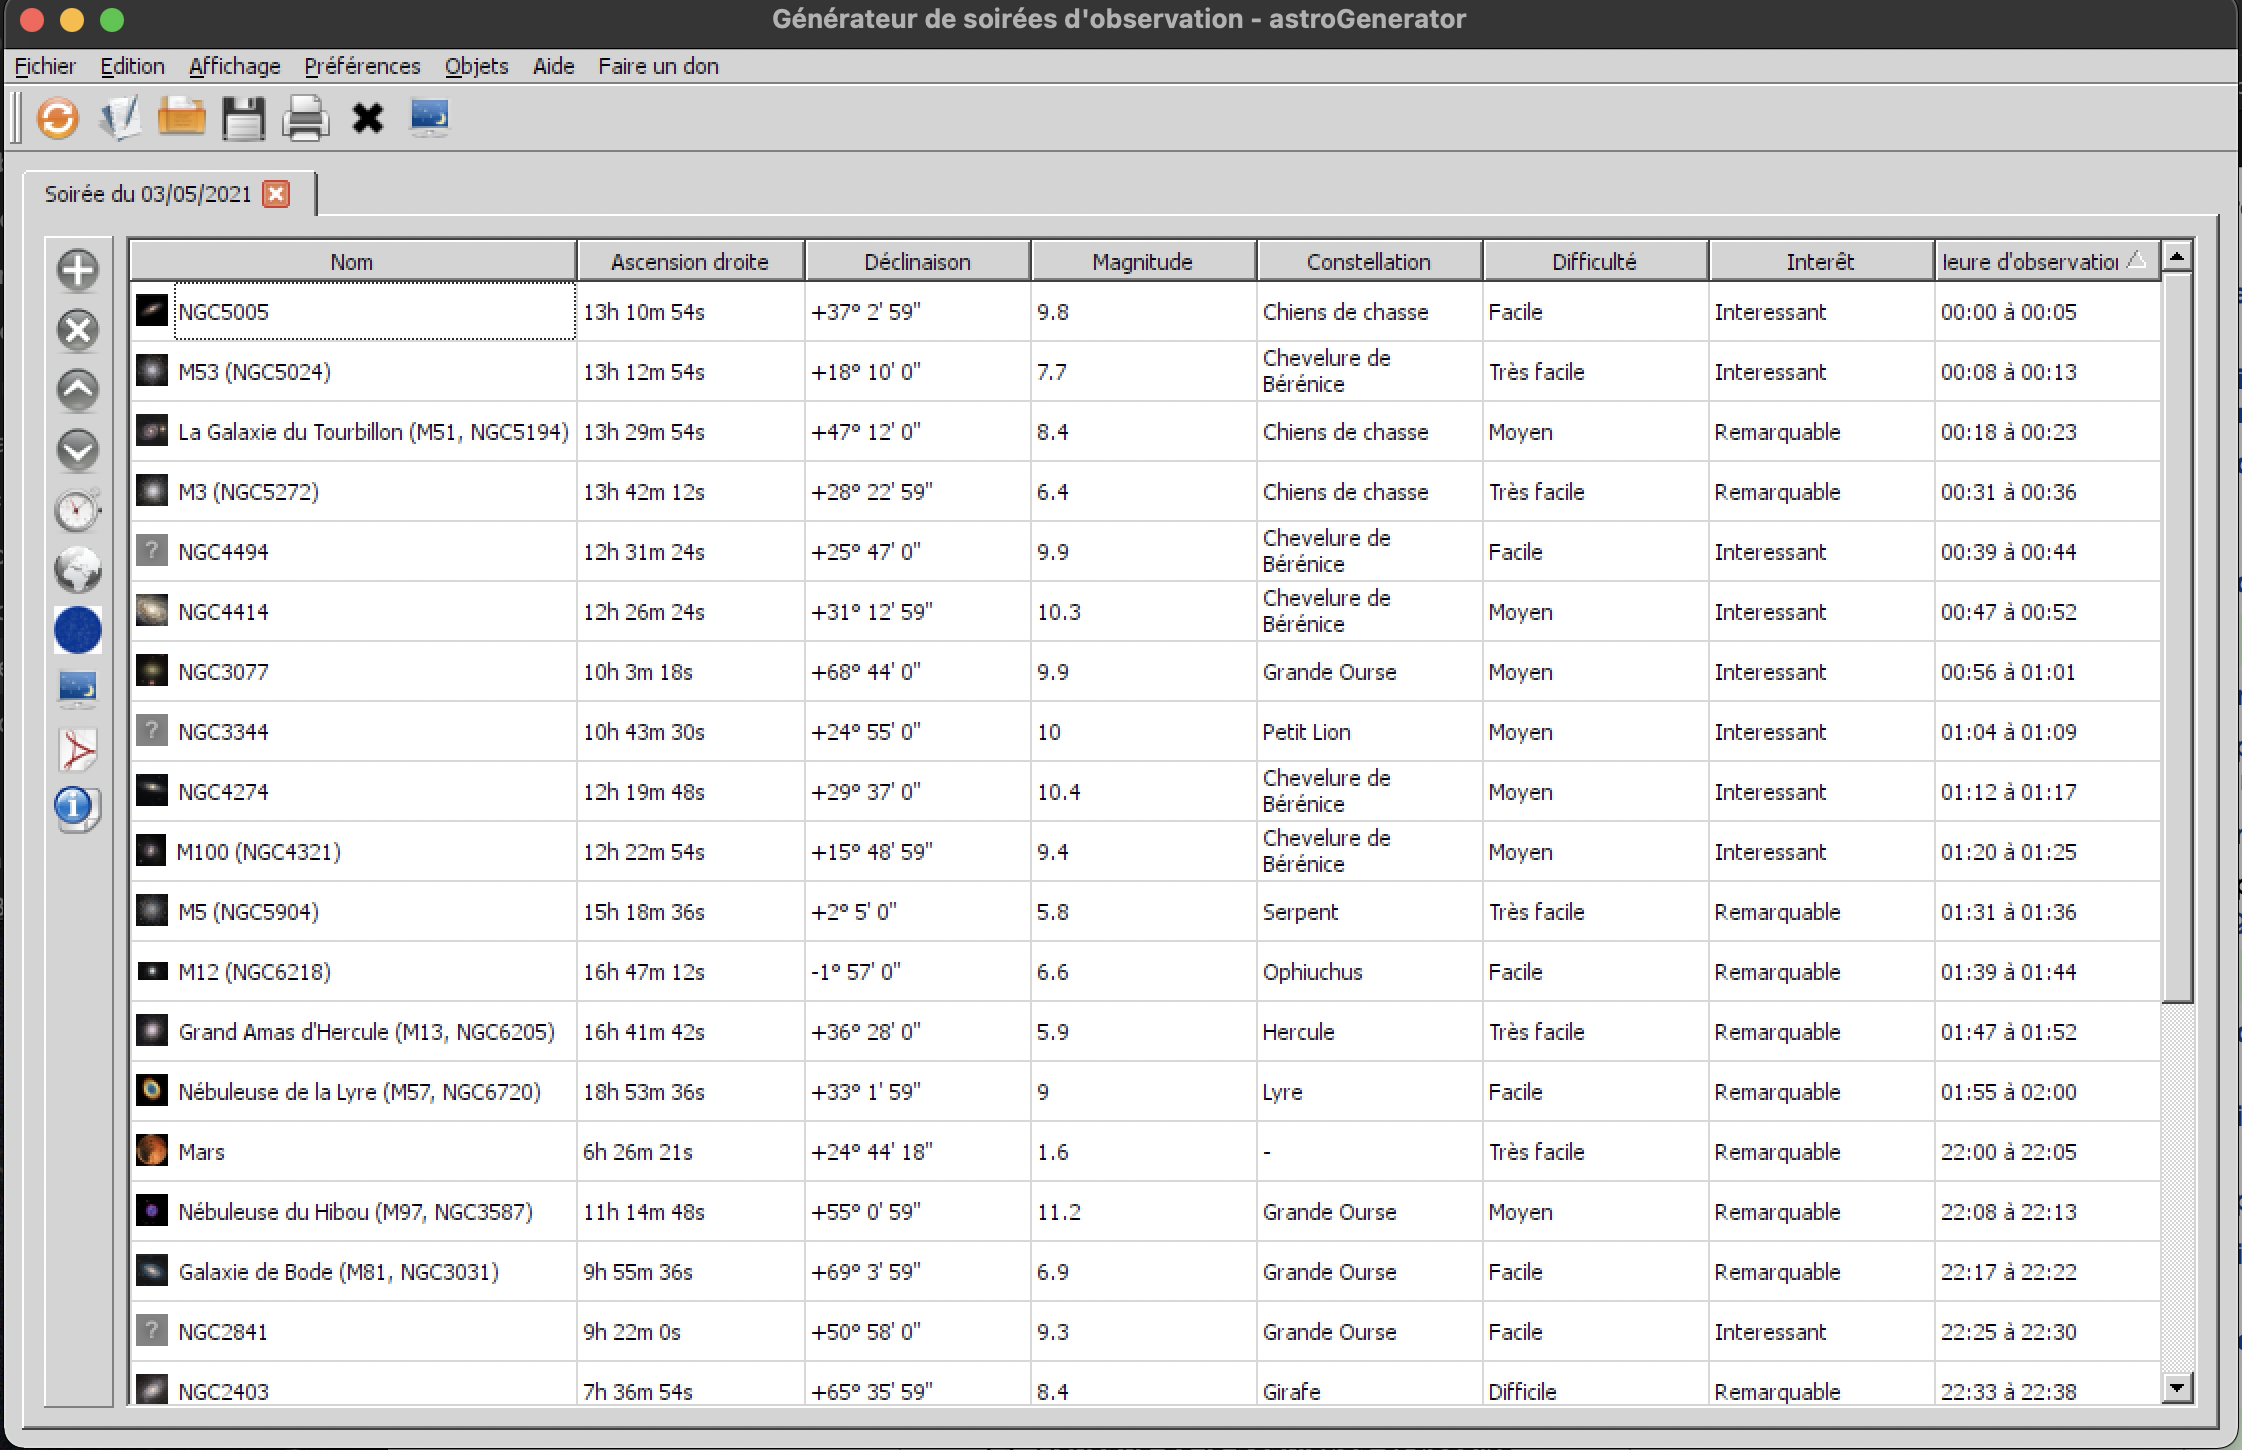Click the orange refresh icon in toolbar
2242x1450 pixels.
(x=57, y=118)
